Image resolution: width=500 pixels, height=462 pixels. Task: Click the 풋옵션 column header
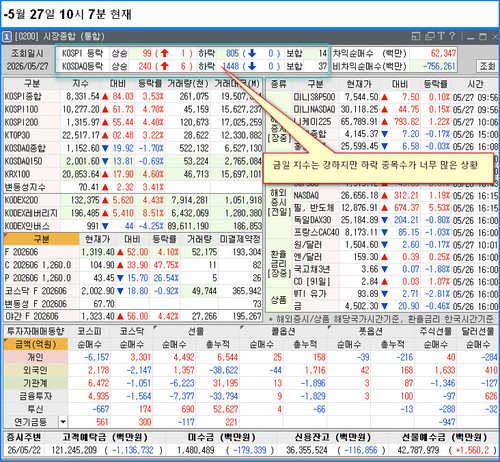pyautogui.click(x=371, y=331)
